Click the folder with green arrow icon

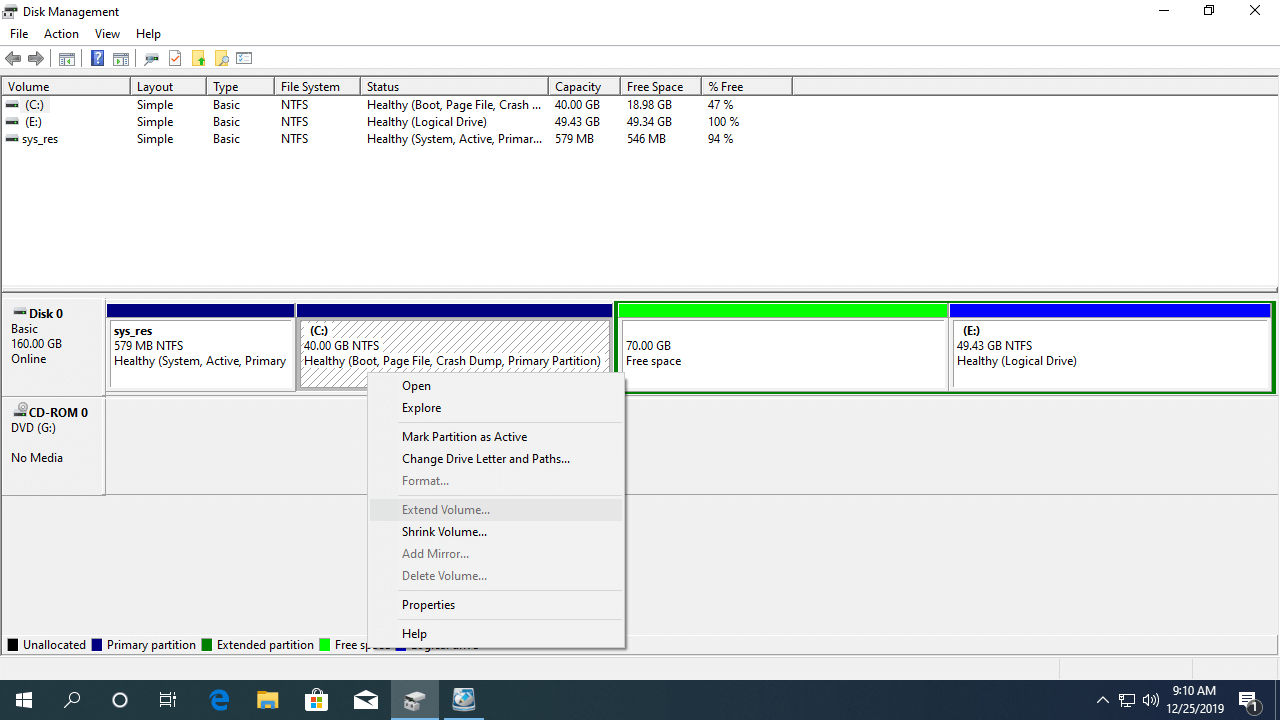point(199,59)
